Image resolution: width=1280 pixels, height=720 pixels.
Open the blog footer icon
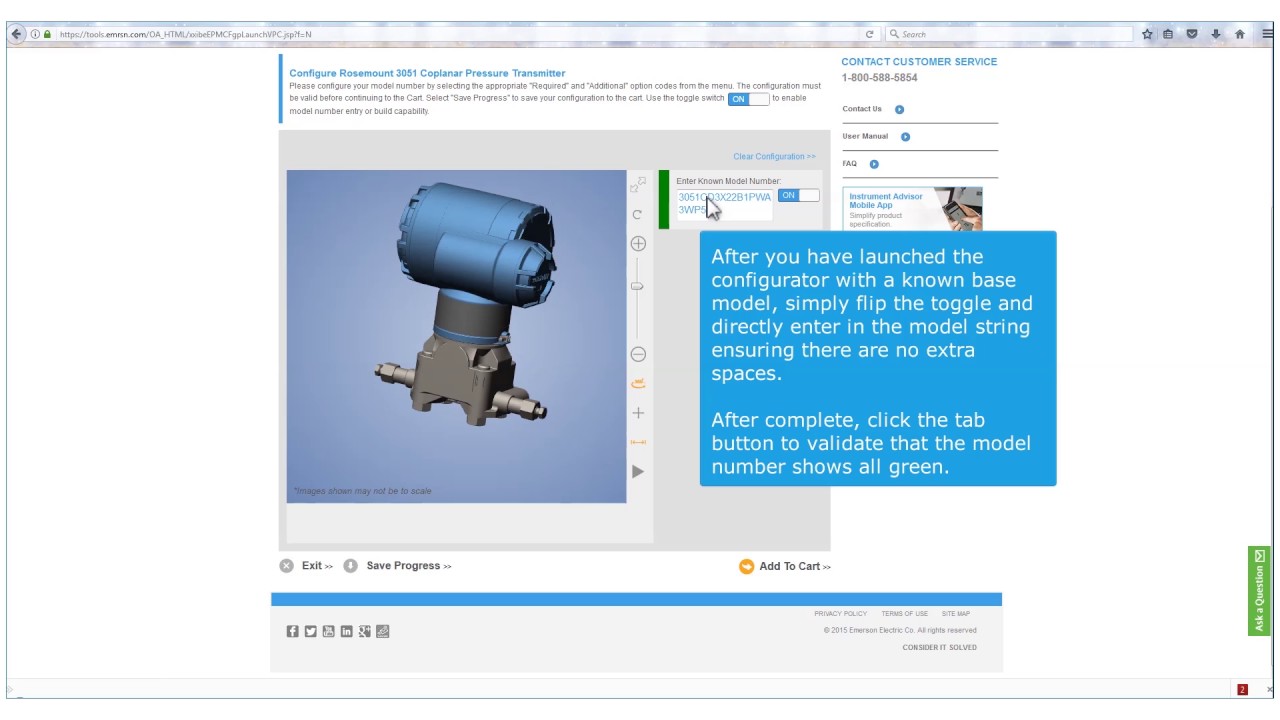(x=382, y=631)
